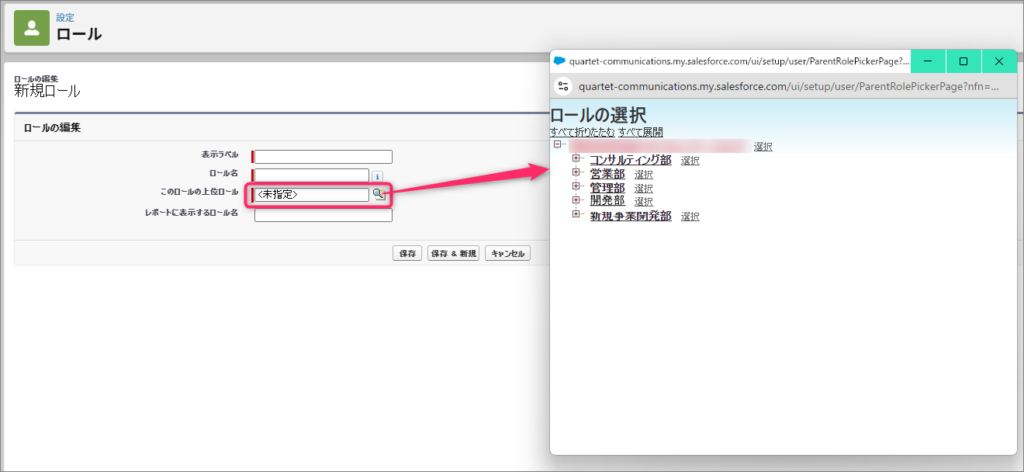This screenshot has width=1024, height=472.
Task: Close the role picker popup window
Action: pos(998,61)
